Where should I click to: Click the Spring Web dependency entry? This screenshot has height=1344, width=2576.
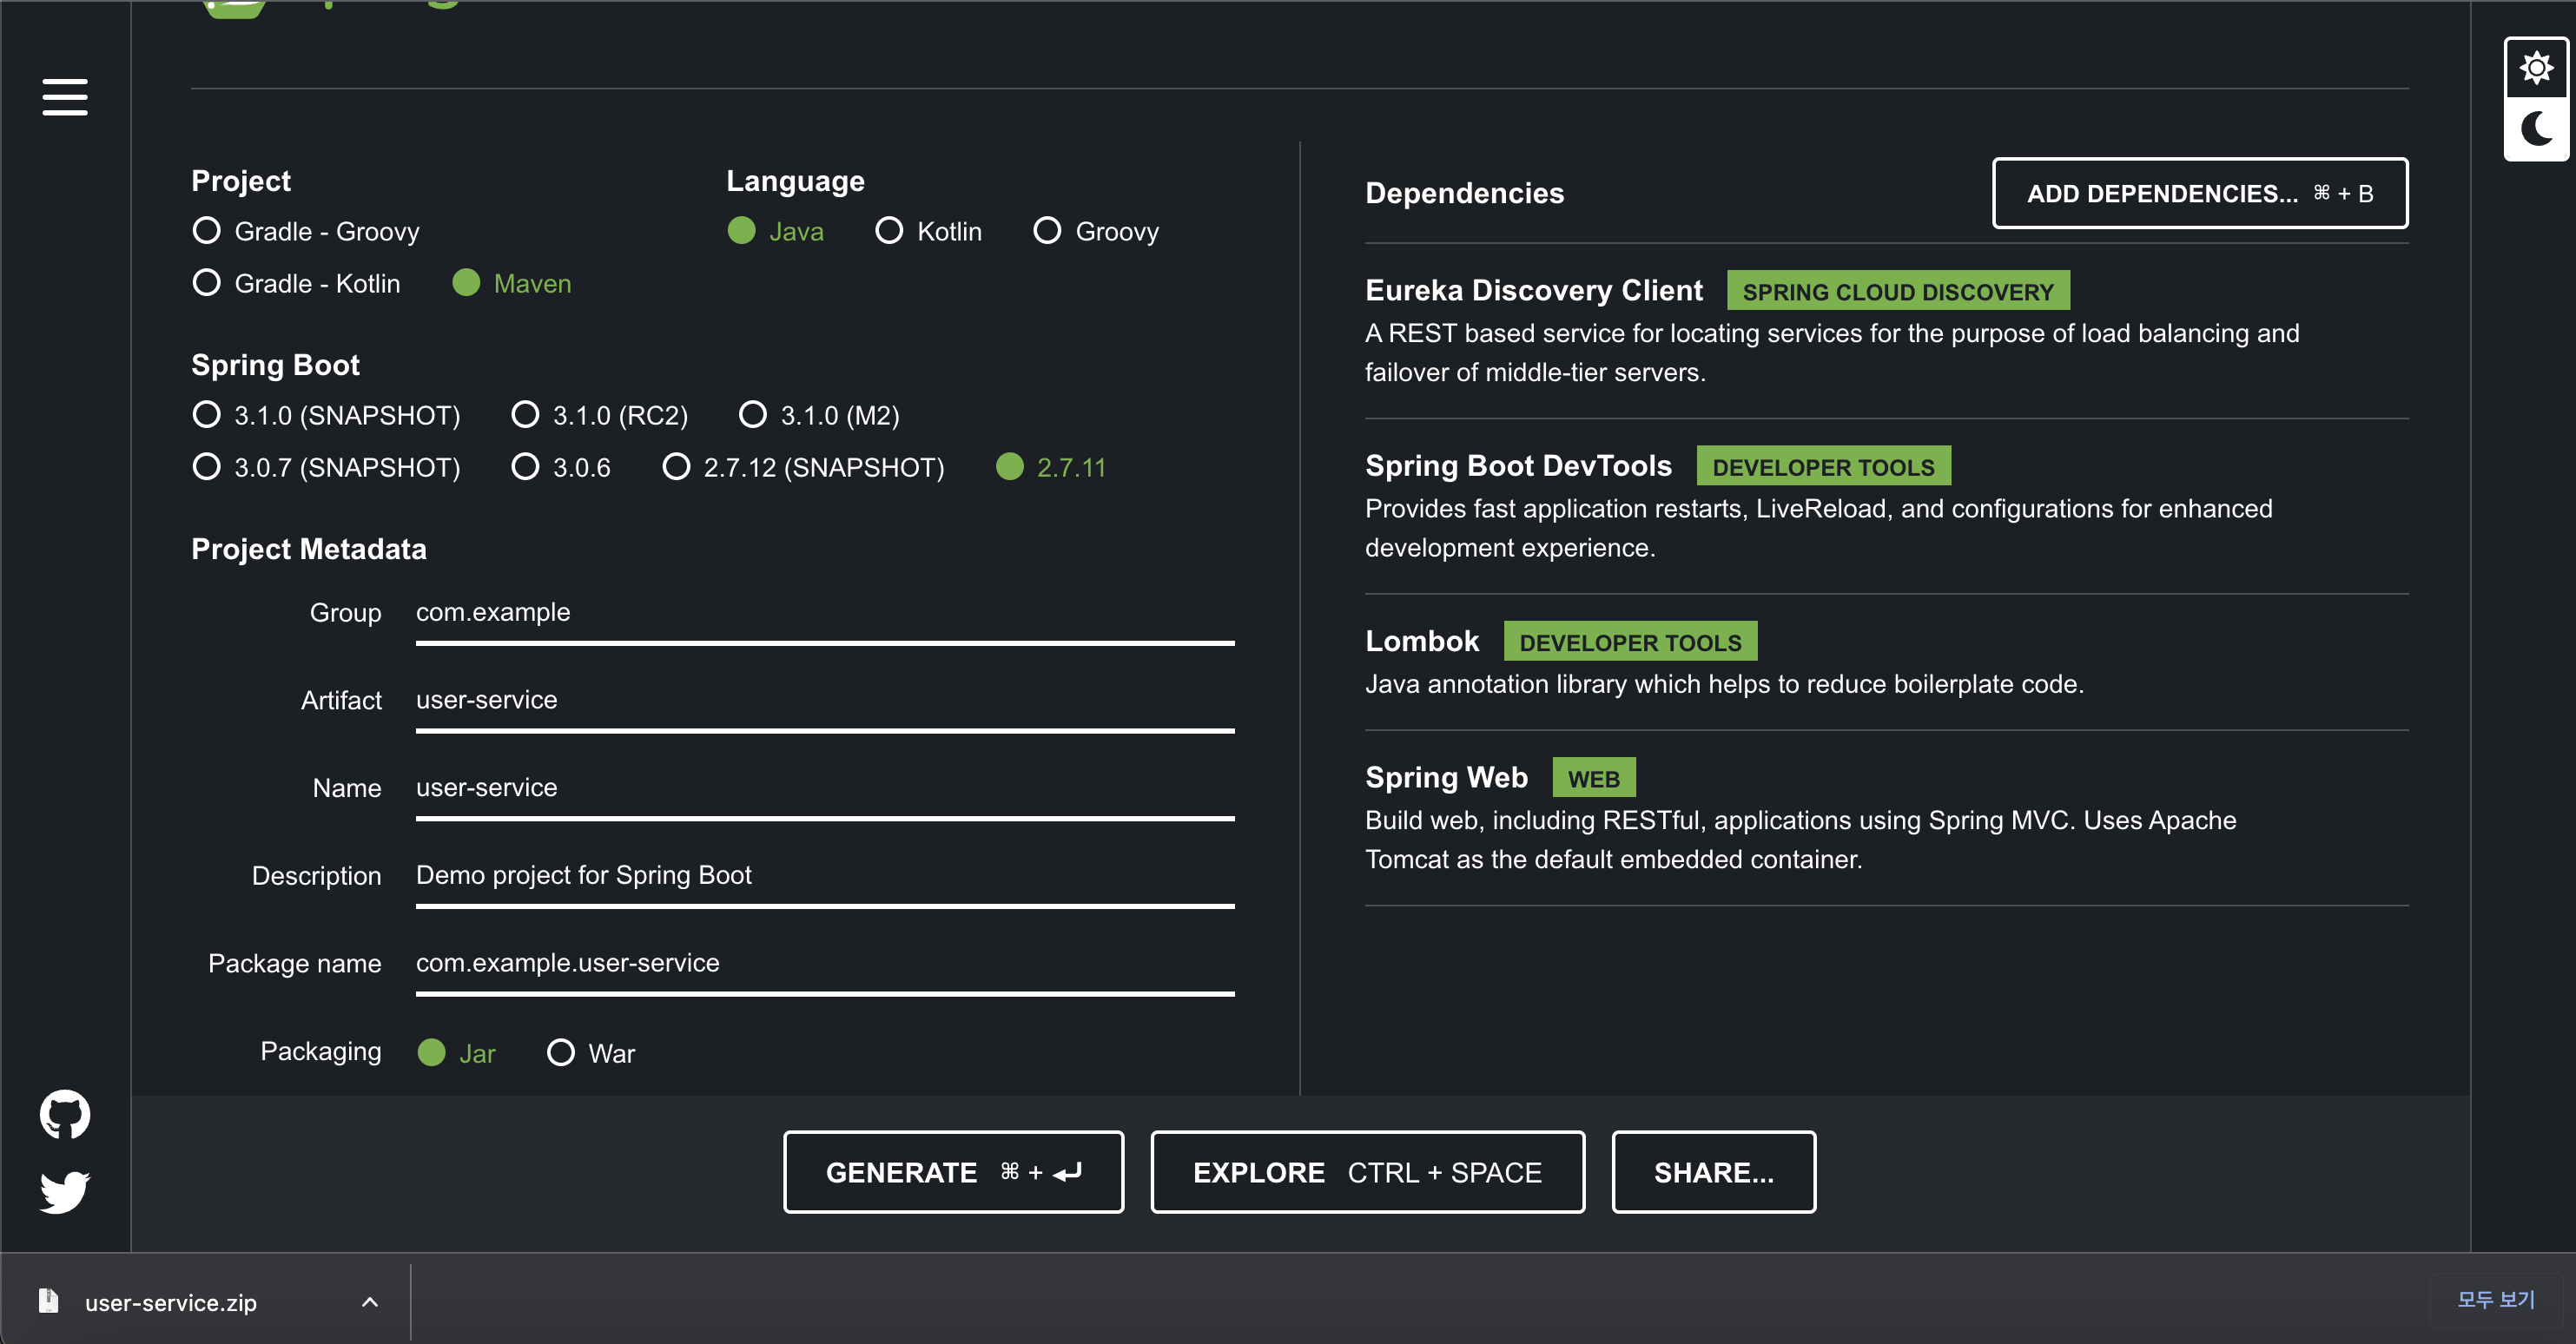1886,818
